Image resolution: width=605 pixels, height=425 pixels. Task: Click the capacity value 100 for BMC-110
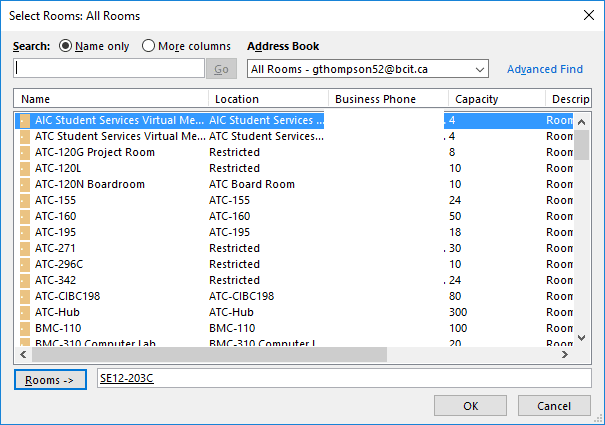458,328
